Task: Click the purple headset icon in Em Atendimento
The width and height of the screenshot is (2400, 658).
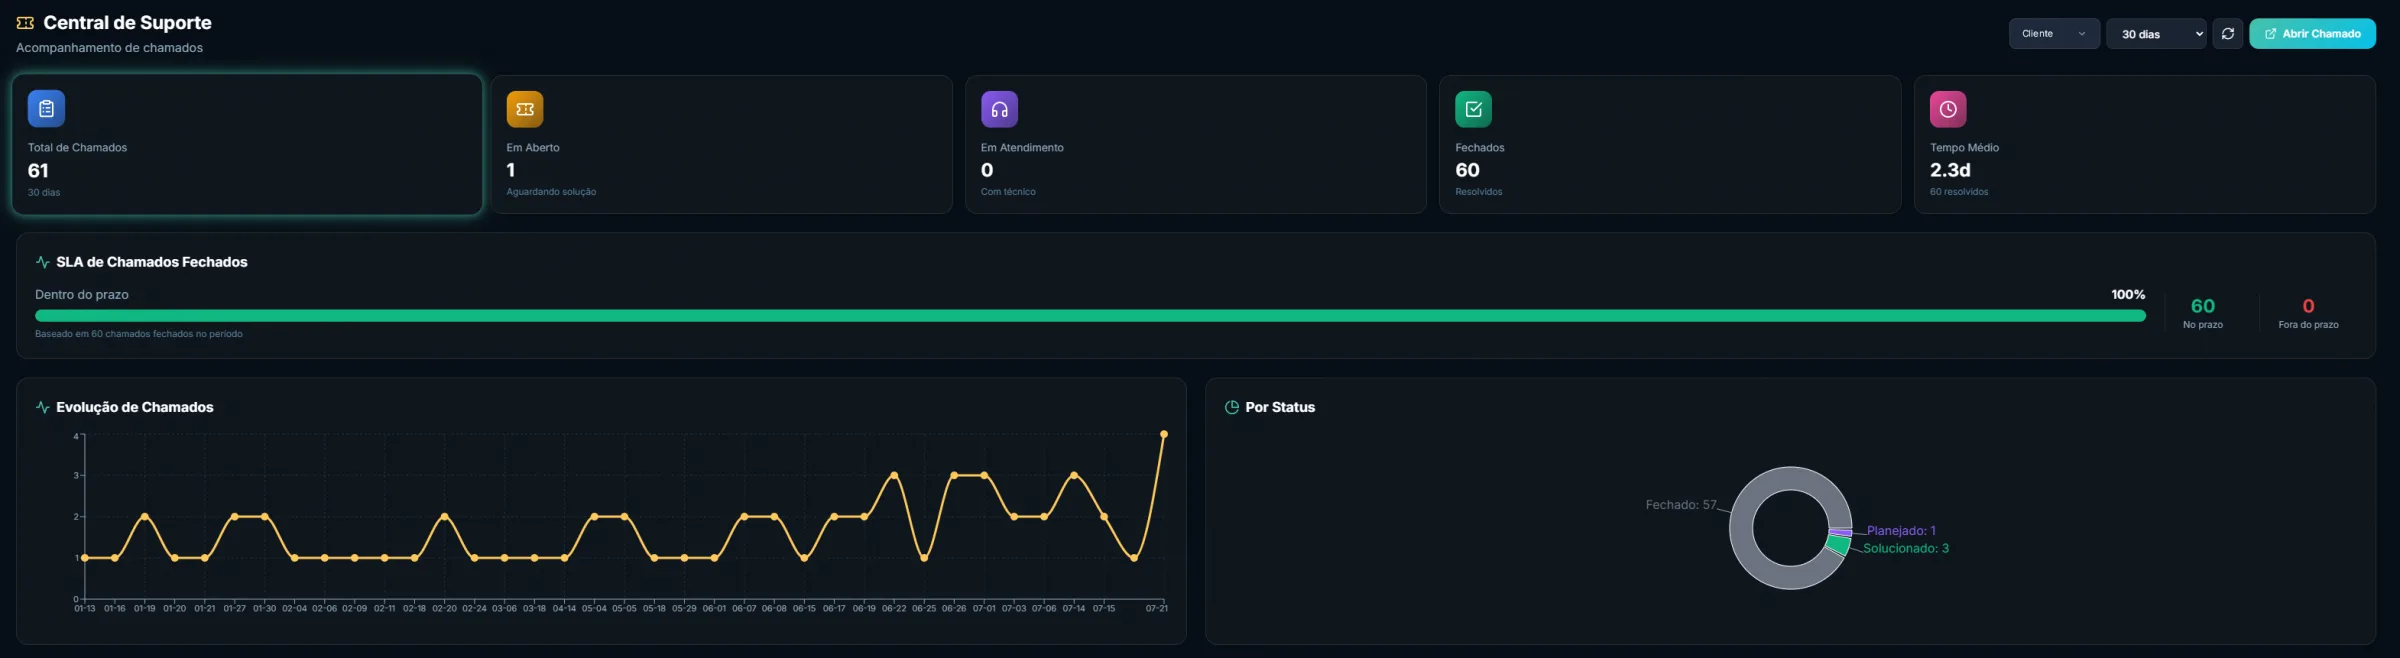Action: (999, 109)
